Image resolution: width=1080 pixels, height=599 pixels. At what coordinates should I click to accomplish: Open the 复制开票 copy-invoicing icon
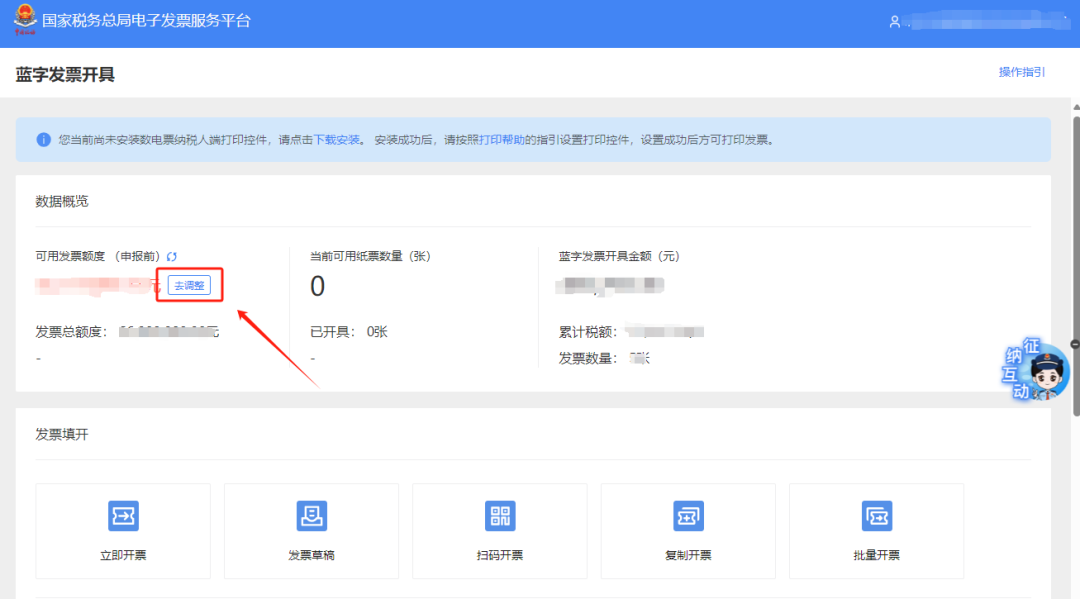pyautogui.click(x=687, y=516)
